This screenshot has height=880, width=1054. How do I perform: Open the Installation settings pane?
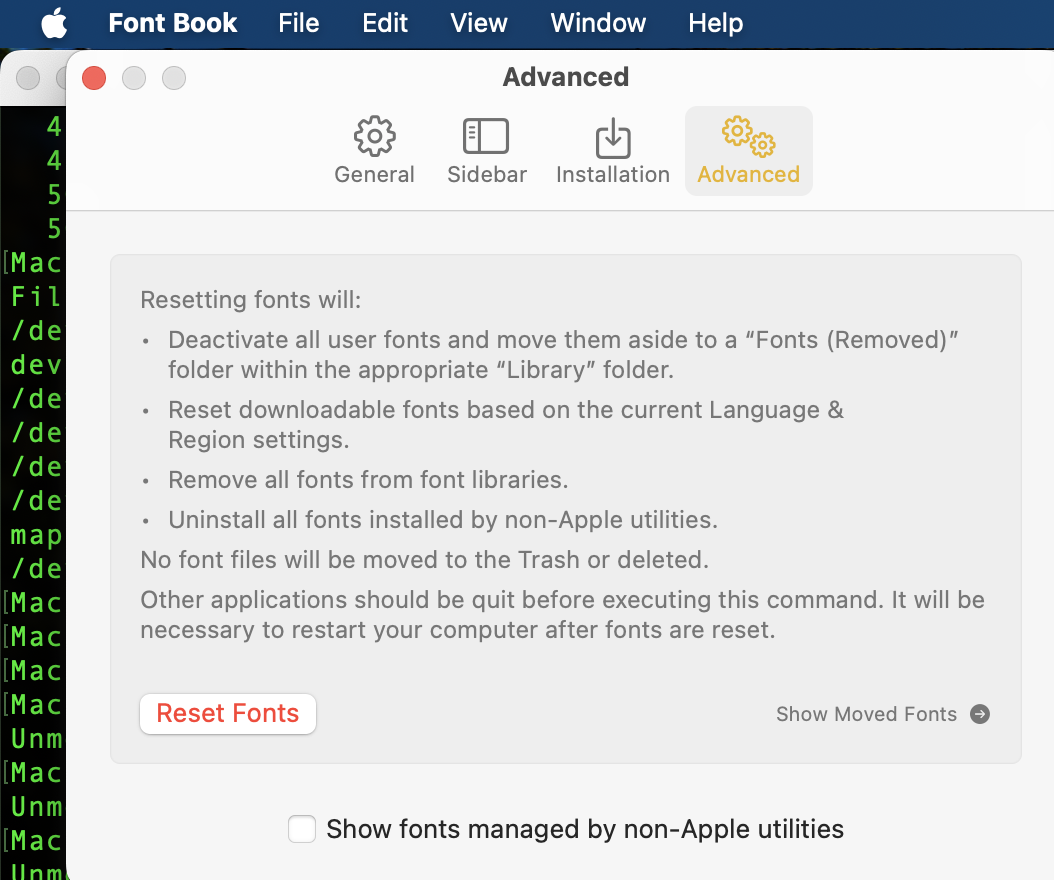(x=612, y=151)
